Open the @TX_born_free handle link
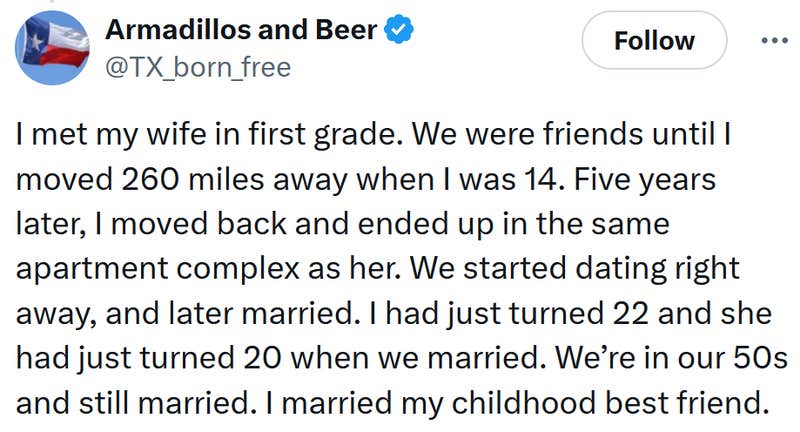This screenshot has width=800, height=432. coord(198,67)
